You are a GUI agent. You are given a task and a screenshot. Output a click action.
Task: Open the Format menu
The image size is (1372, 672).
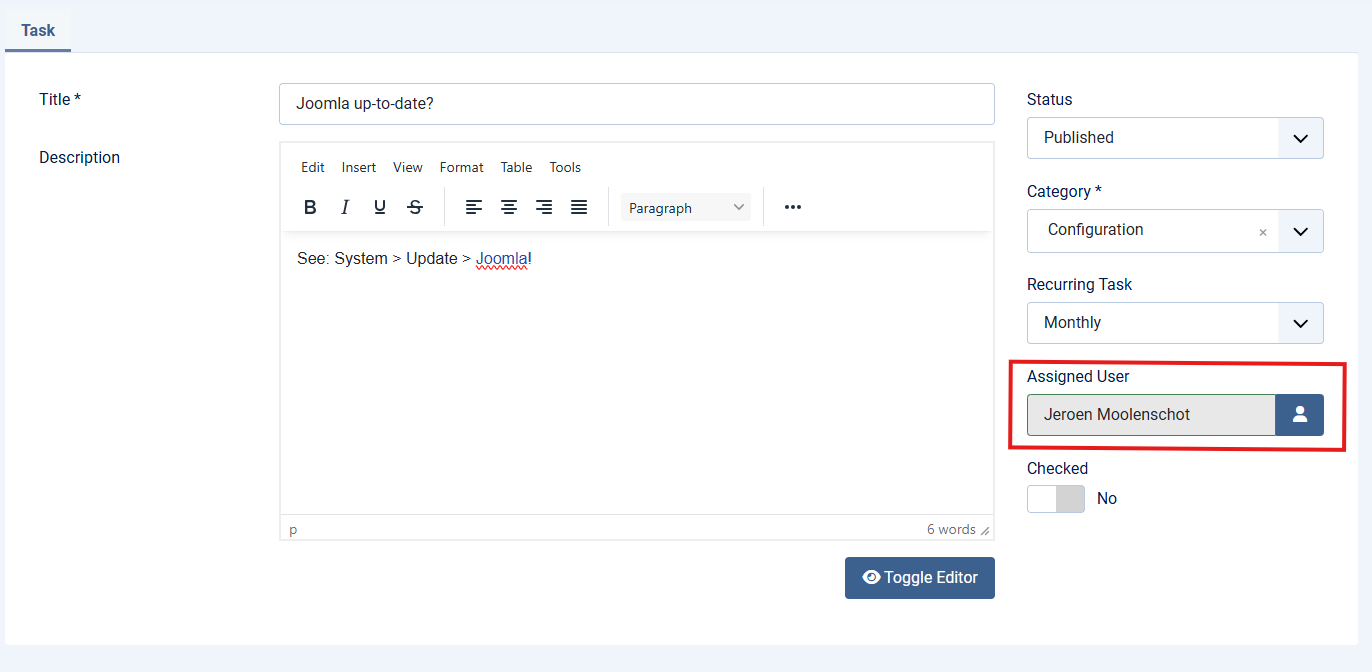pyautogui.click(x=461, y=167)
